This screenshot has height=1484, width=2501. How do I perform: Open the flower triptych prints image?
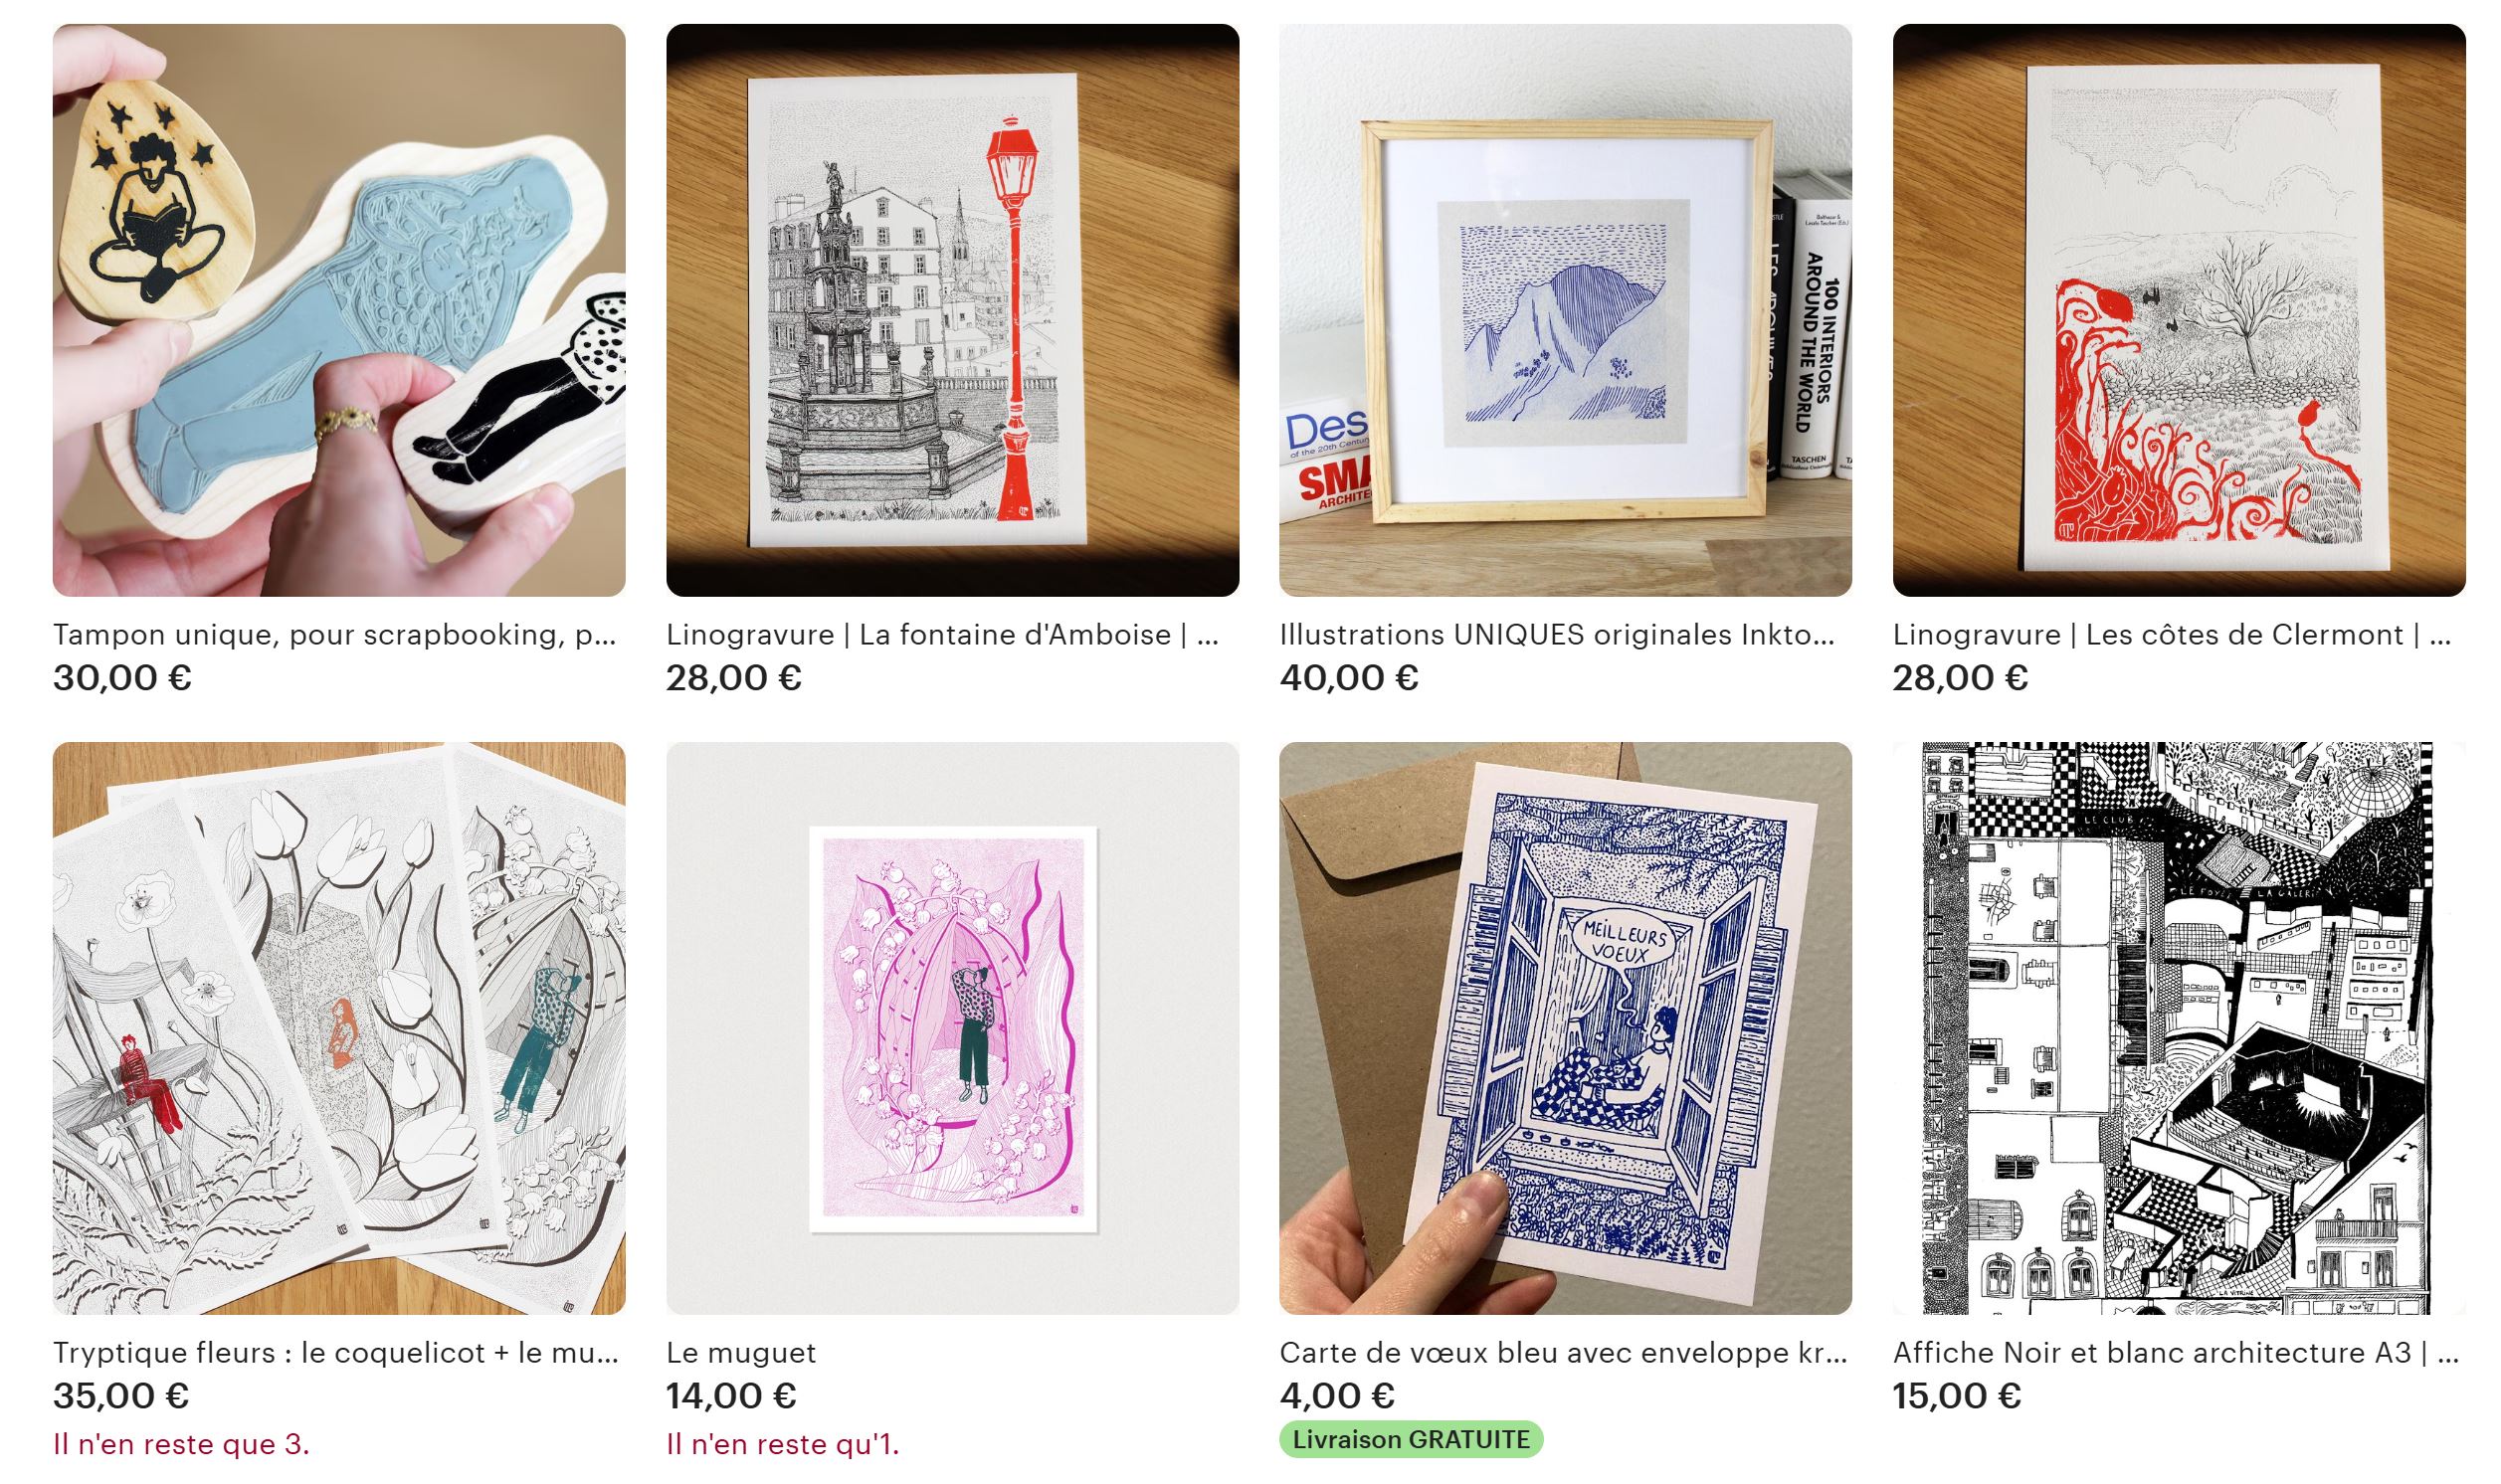point(339,1028)
